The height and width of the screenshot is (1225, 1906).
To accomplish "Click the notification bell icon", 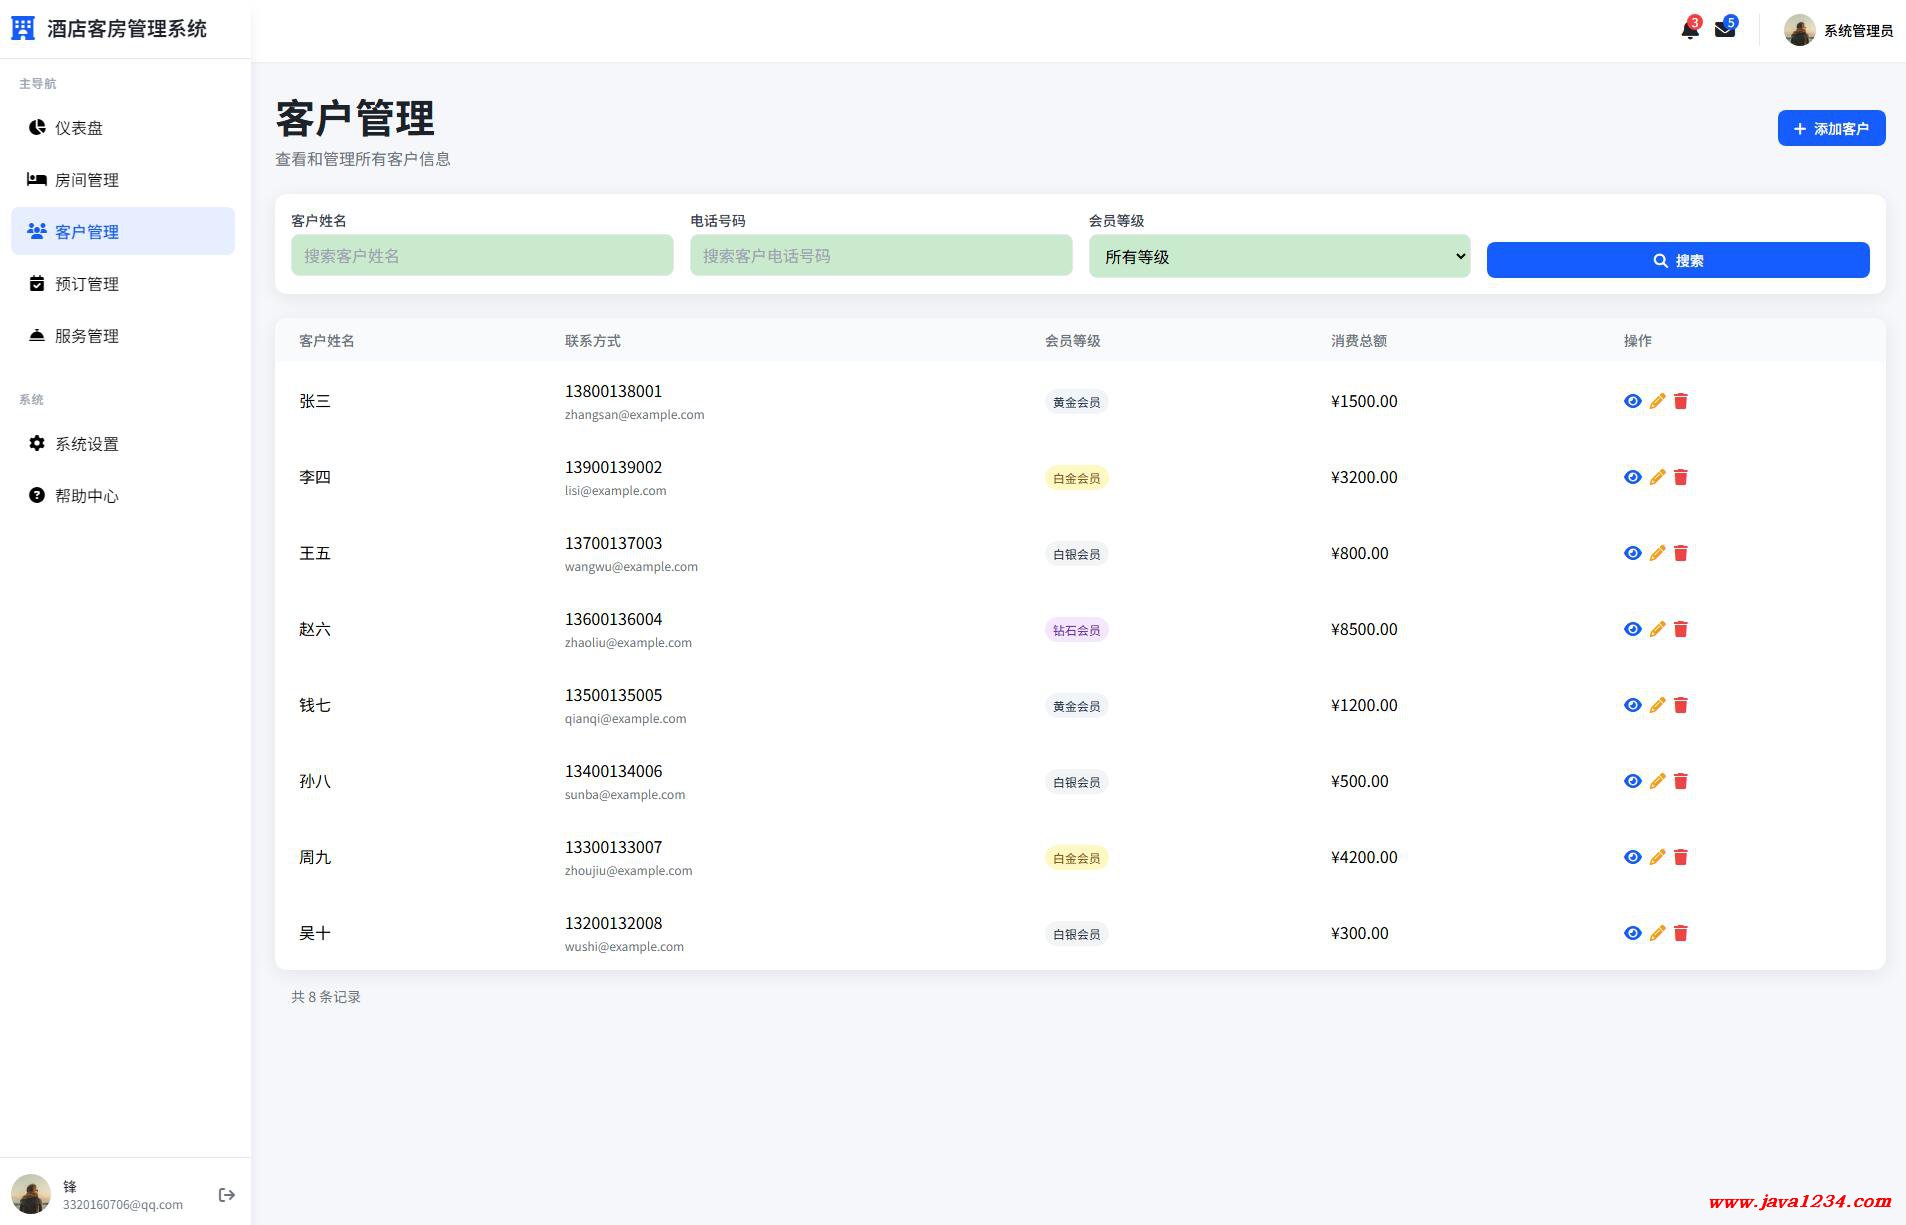I will [1689, 30].
